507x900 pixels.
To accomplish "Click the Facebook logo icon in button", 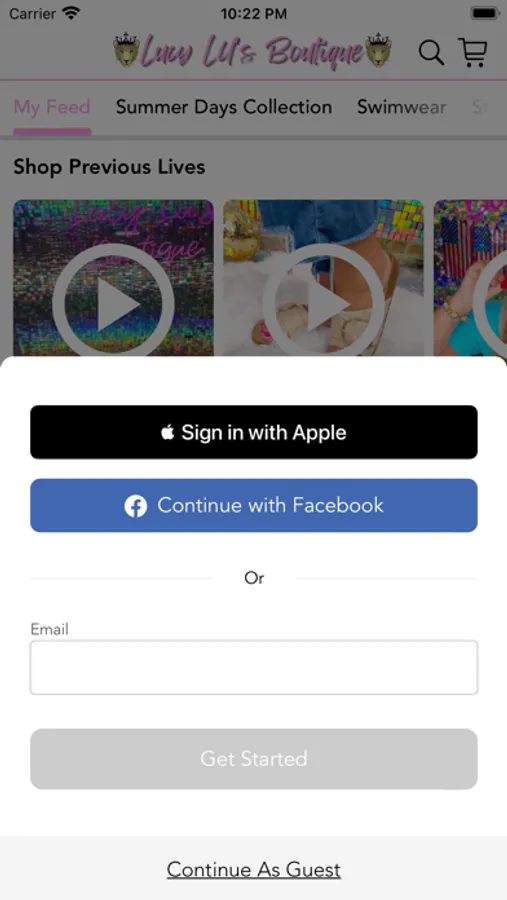I will click(136, 506).
